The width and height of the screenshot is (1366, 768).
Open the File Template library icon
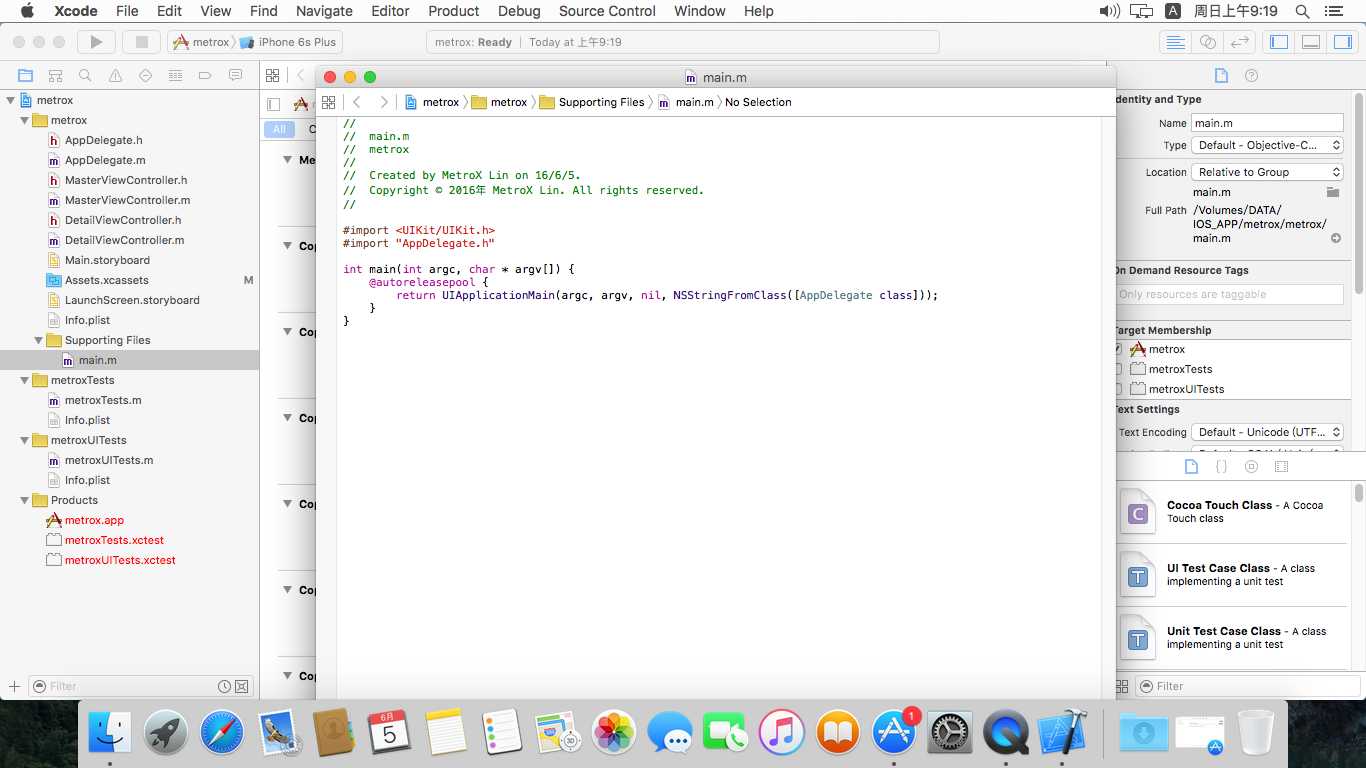tap(1191, 467)
